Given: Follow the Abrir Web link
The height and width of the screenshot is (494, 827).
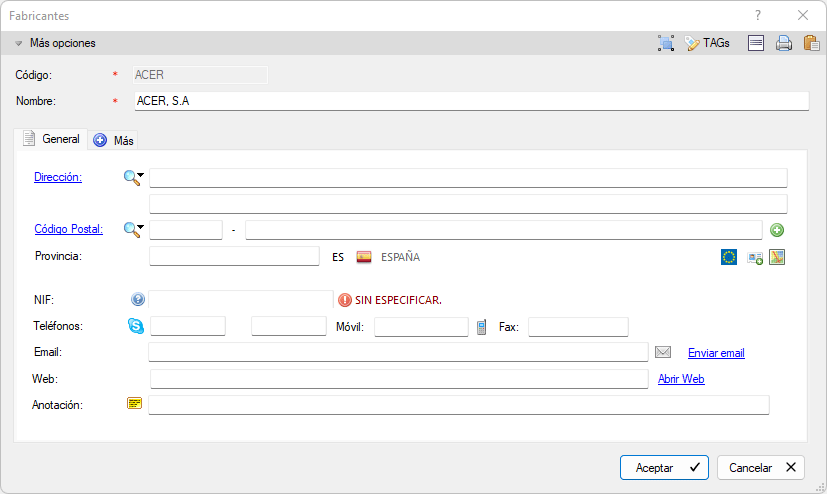Looking at the screenshot, I should click(x=681, y=379).
